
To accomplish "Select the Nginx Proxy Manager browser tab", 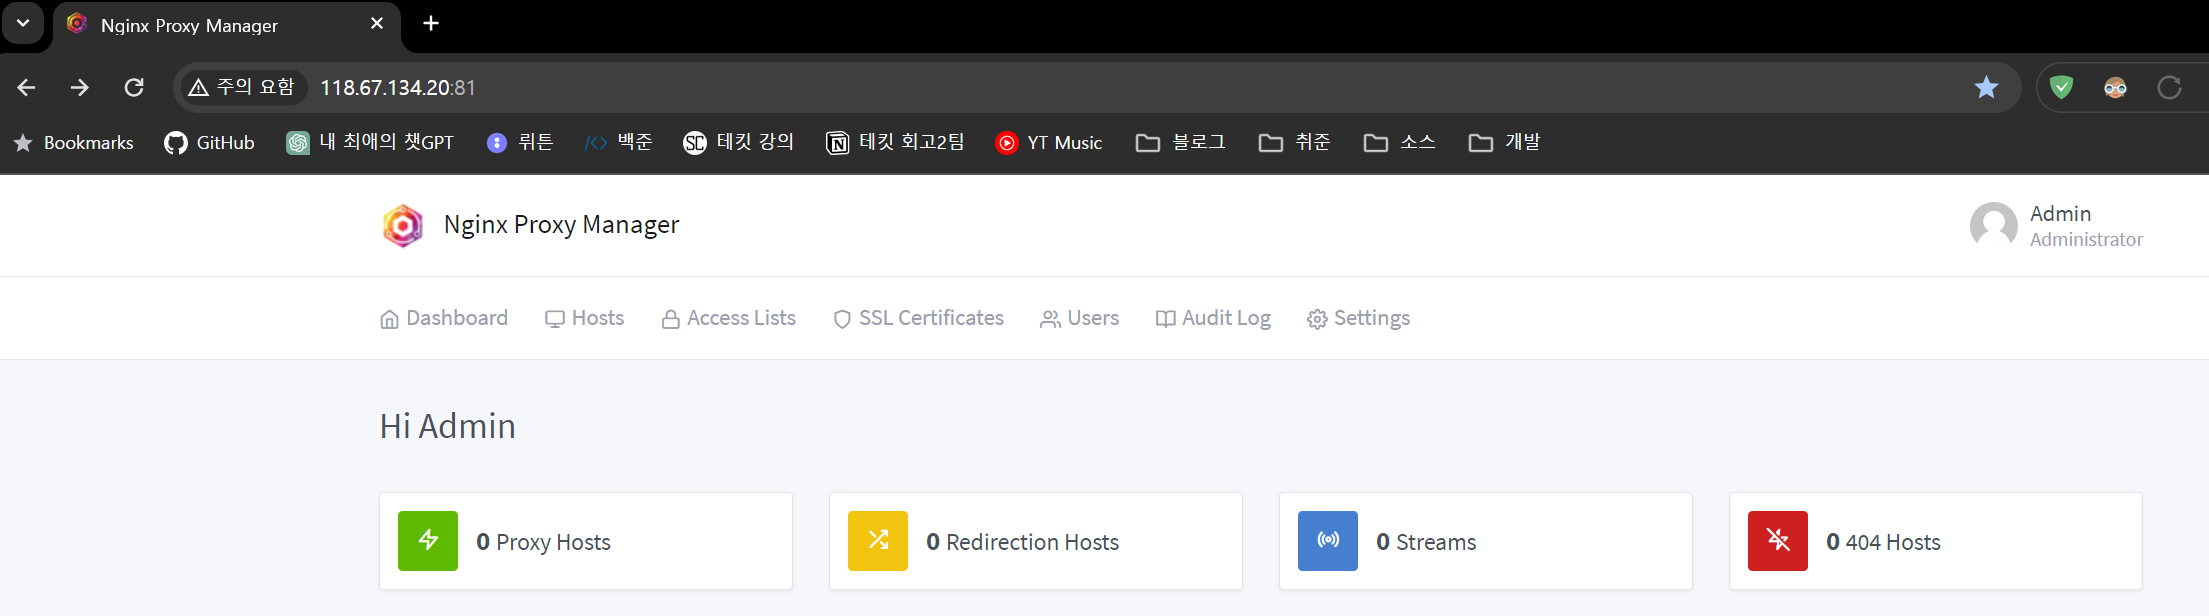I will tap(227, 25).
